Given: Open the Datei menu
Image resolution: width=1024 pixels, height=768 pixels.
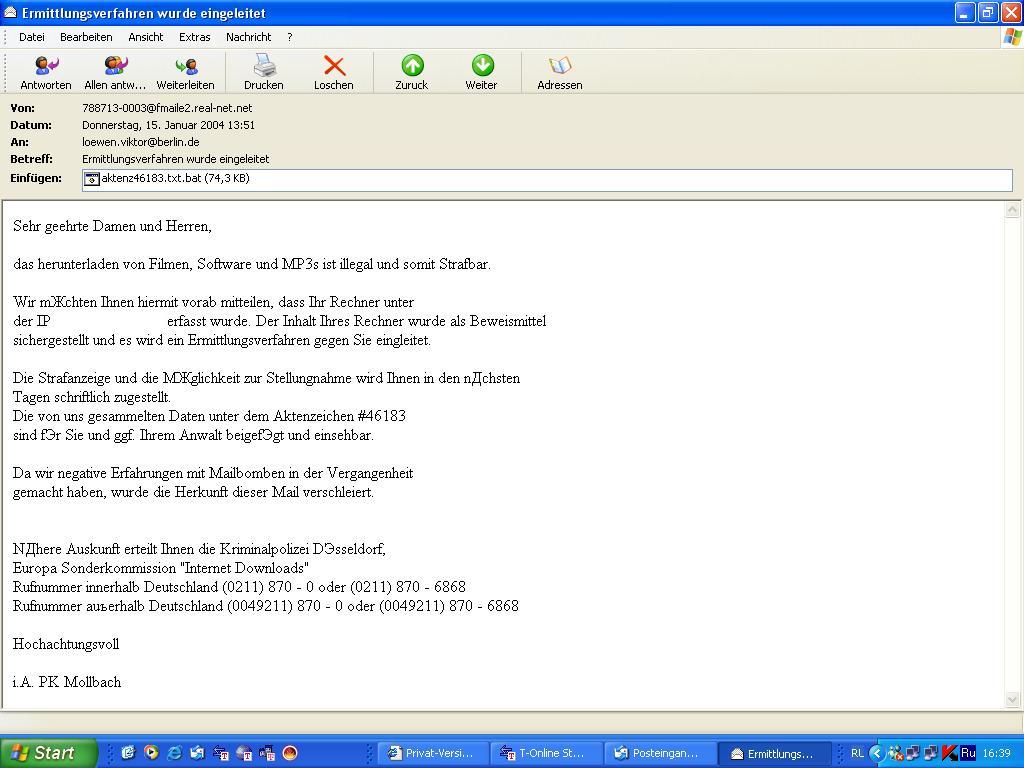Looking at the screenshot, I should (x=32, y=37).
